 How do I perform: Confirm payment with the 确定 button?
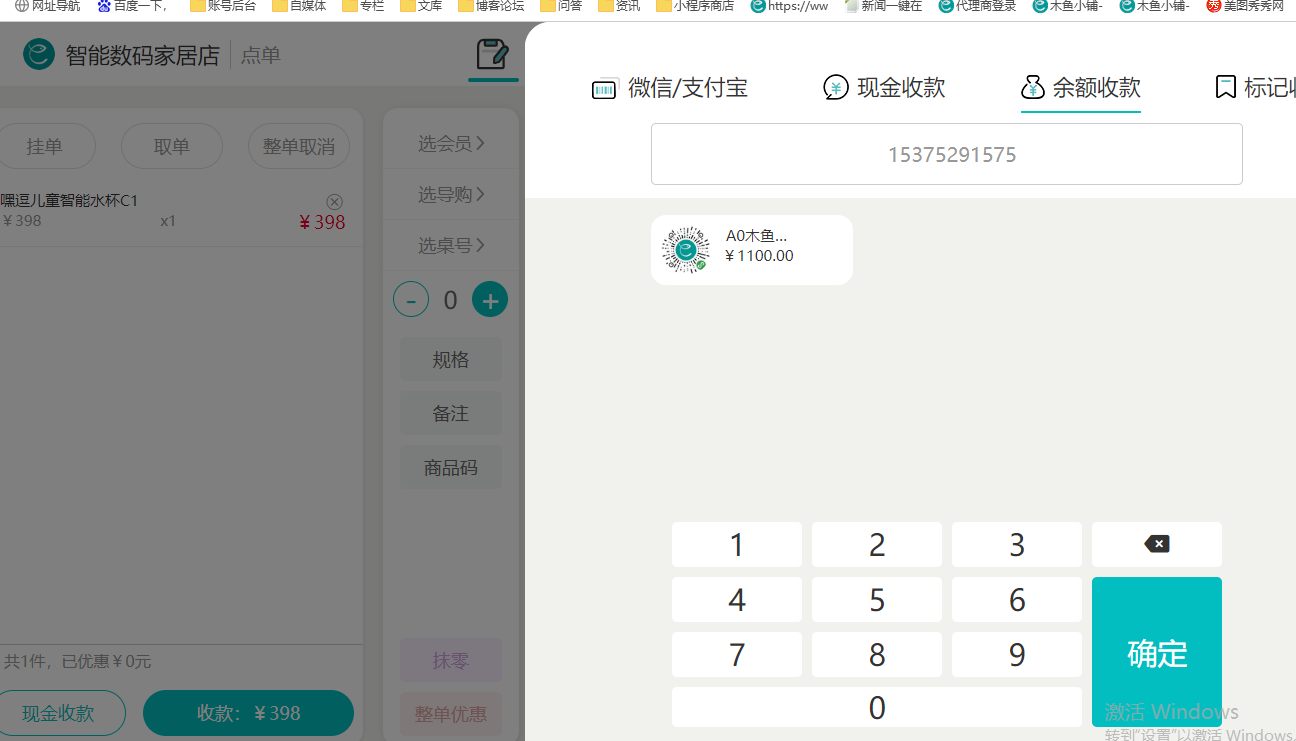(1157, 652)
